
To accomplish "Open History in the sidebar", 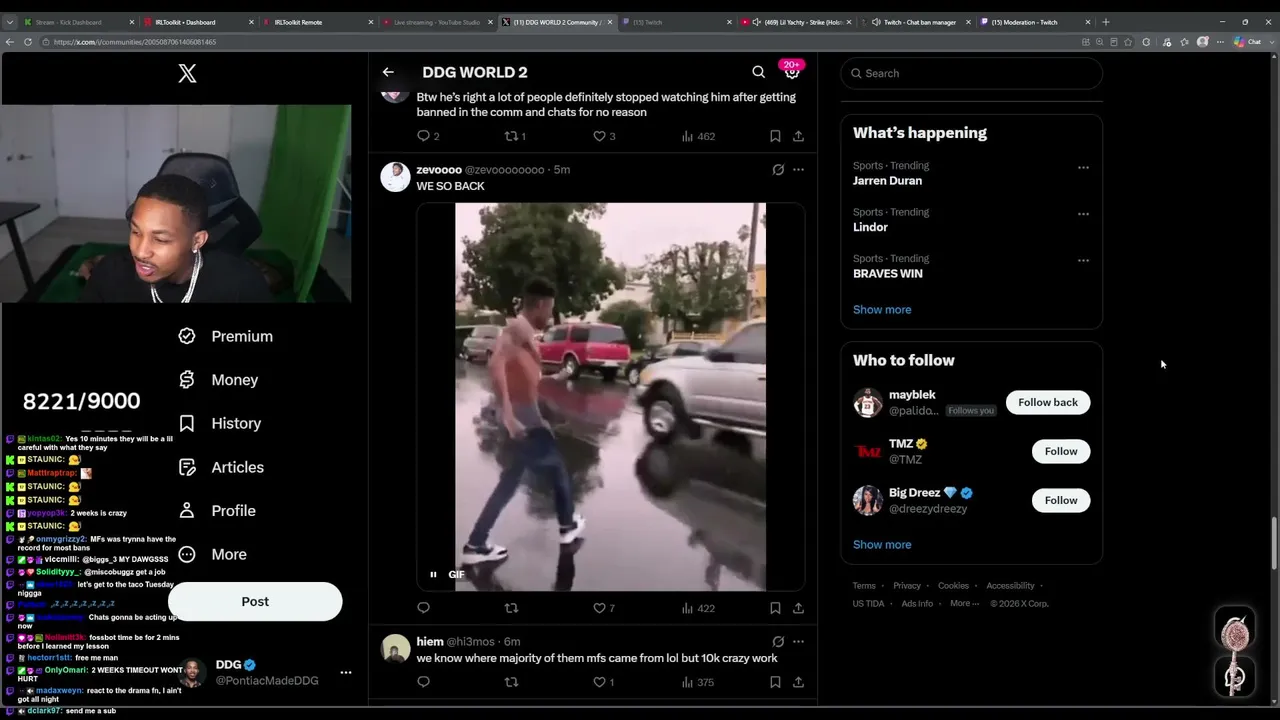I will (x=219, y=423).
